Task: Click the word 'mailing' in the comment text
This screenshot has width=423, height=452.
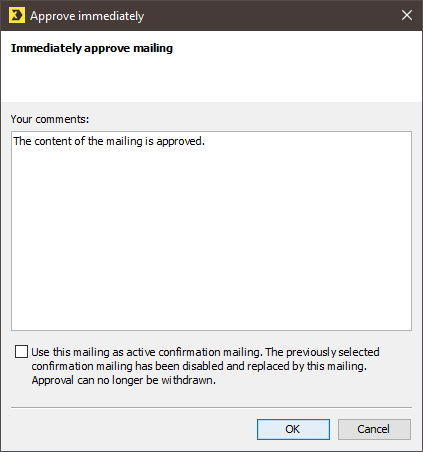Action: [124, 141]
